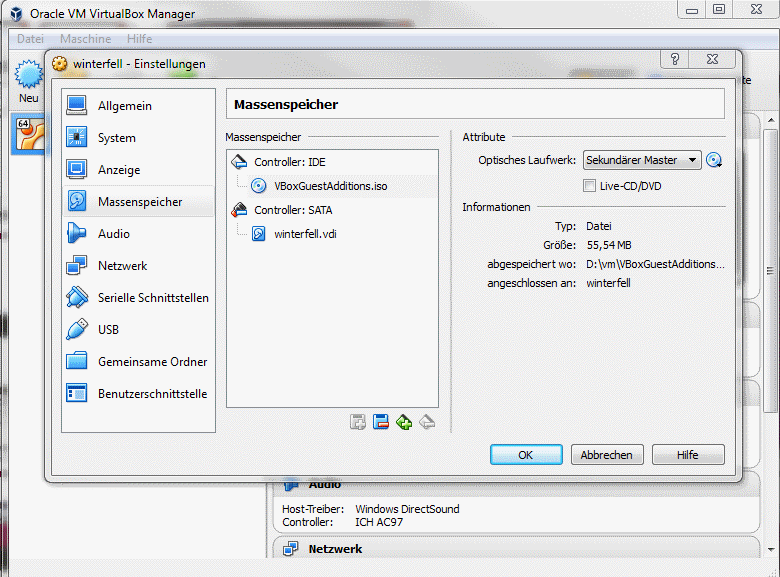780x577 pixels.
Task: Select VBoxGuestAdditions.iso disc entry
Action: [x=330, y=186]
